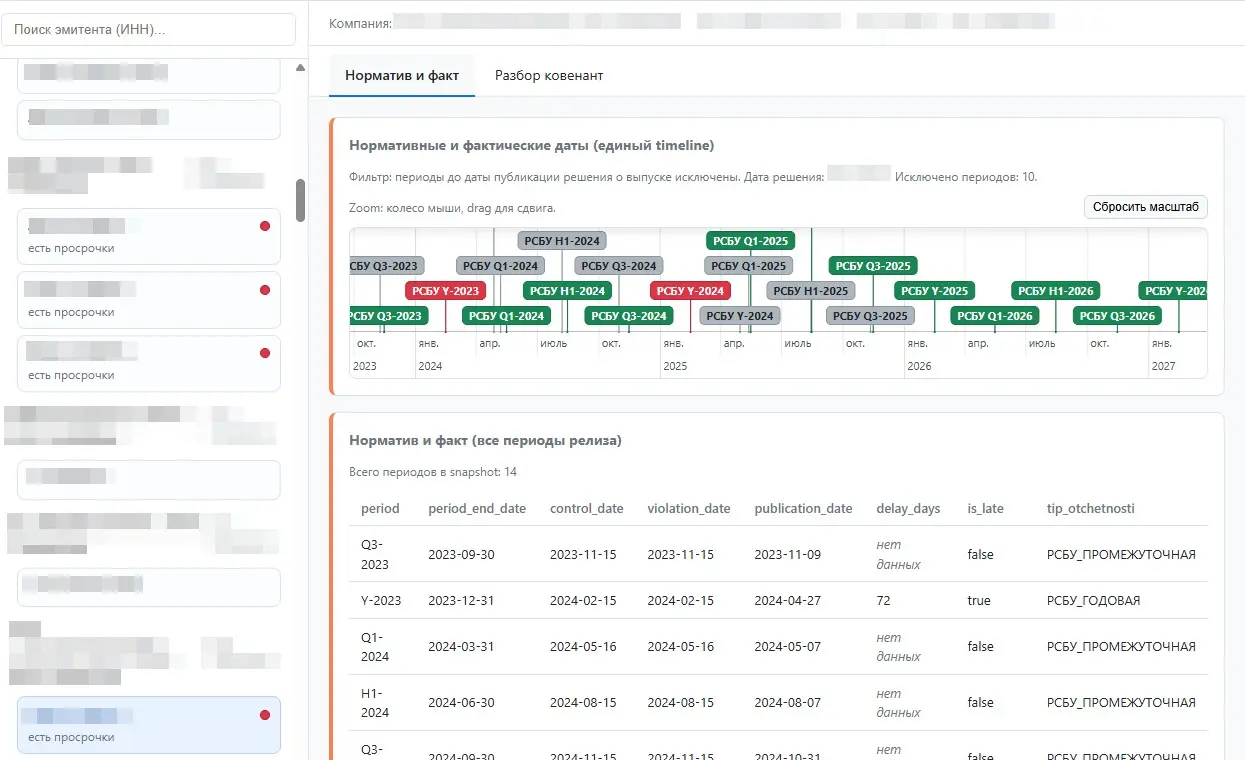
Task: Click period end date 2024-06-30
Action: 463,703
